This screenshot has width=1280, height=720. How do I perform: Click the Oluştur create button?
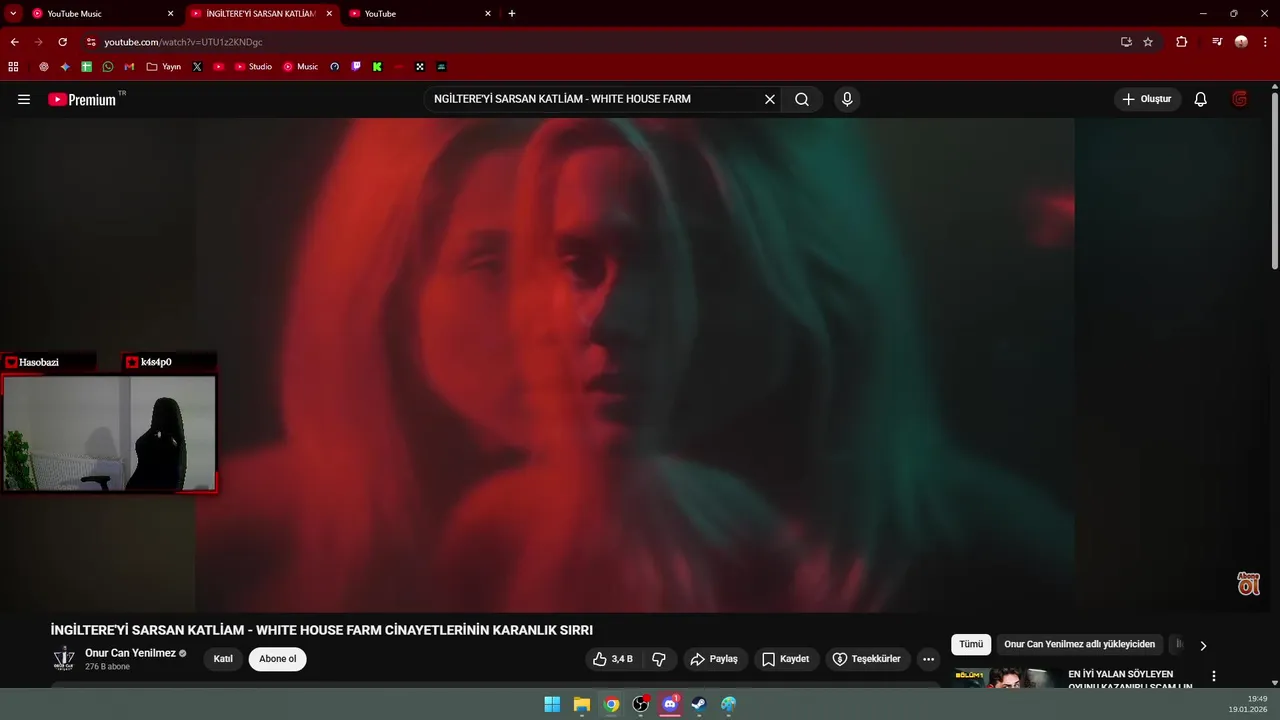1147,99
